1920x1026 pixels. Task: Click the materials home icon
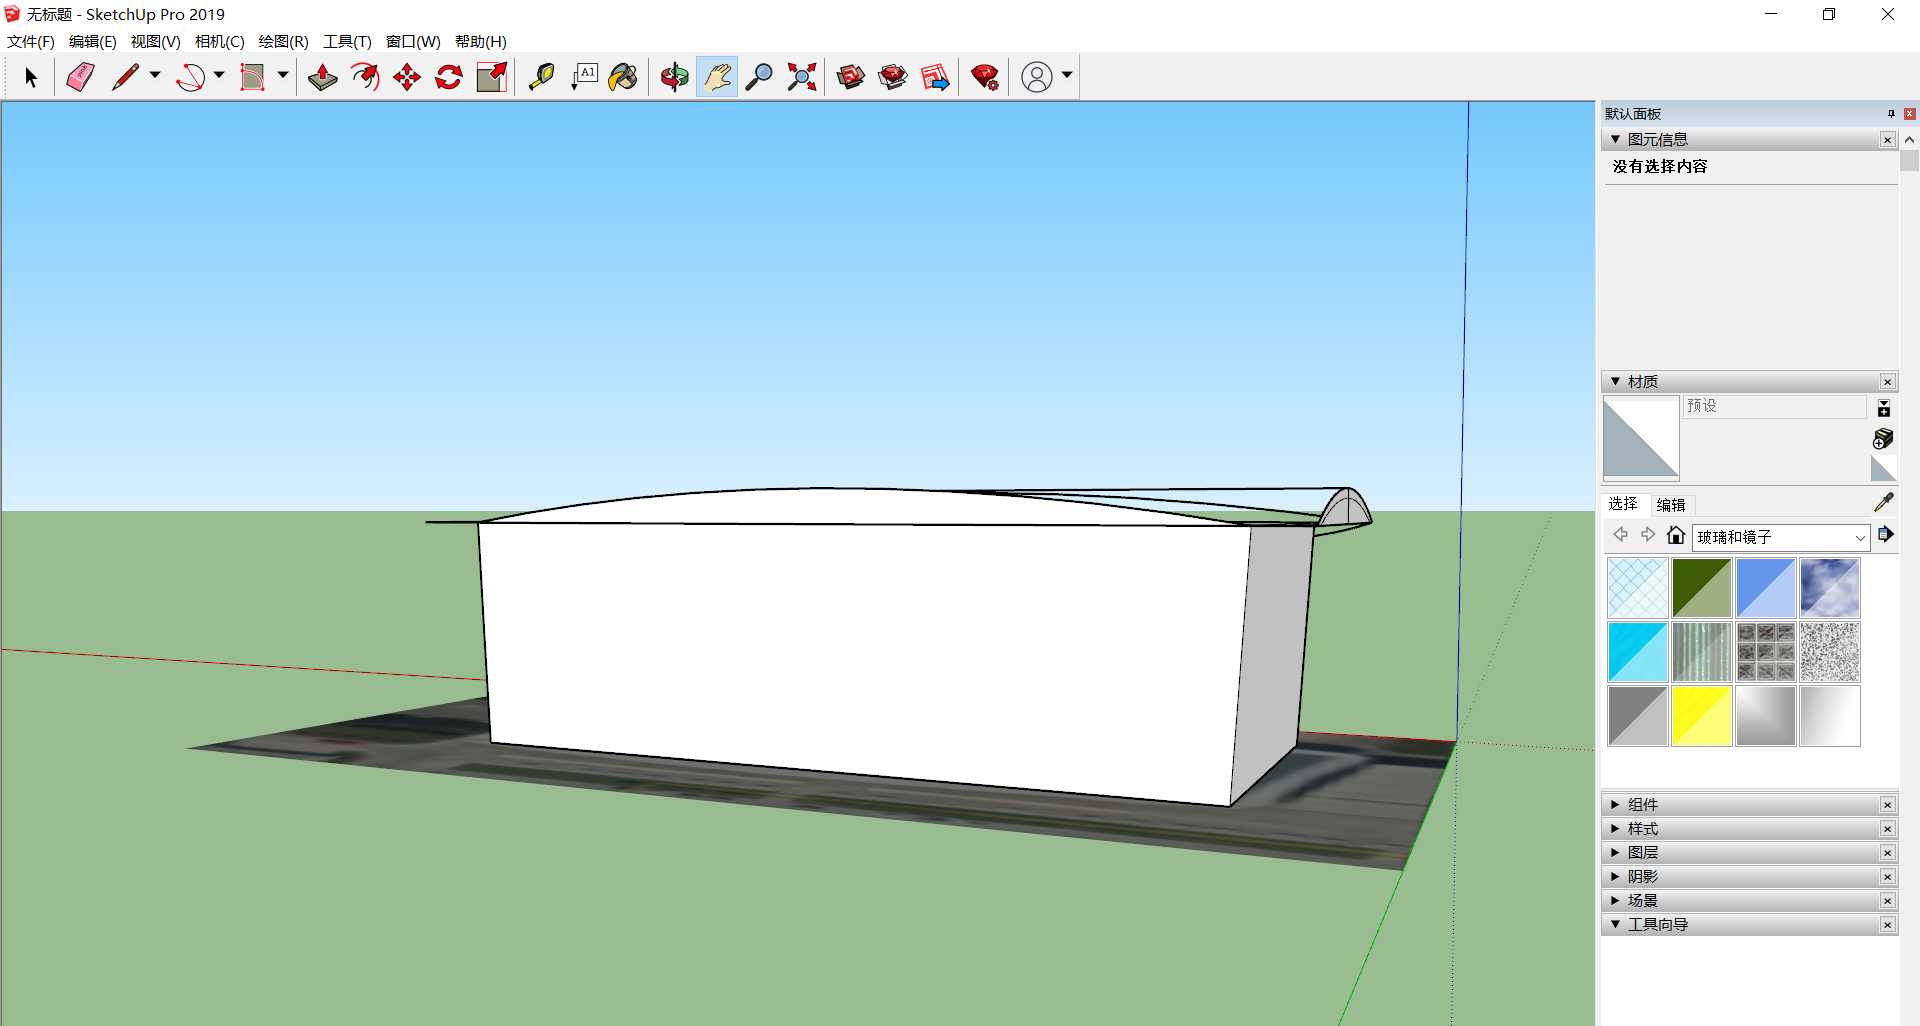(x=1676, y=535)
